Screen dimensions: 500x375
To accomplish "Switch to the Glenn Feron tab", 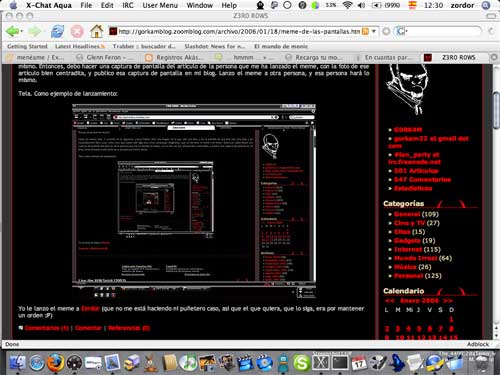I will tap(104, 57).
